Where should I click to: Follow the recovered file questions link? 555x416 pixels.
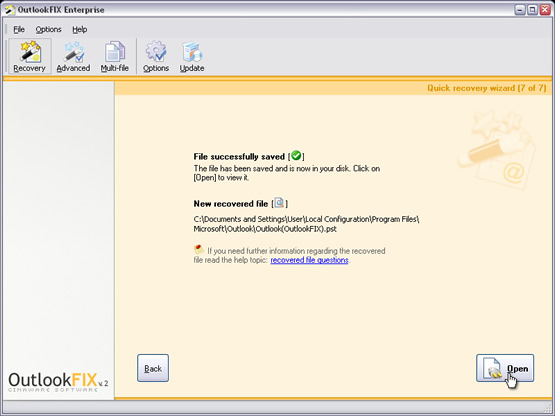click(x=309, y=260)
